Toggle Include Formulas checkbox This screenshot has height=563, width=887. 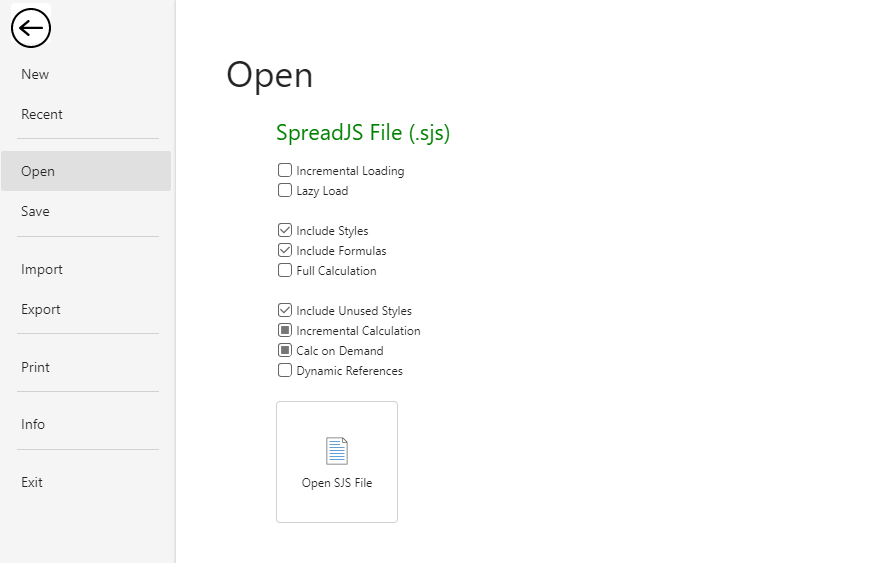285,250
